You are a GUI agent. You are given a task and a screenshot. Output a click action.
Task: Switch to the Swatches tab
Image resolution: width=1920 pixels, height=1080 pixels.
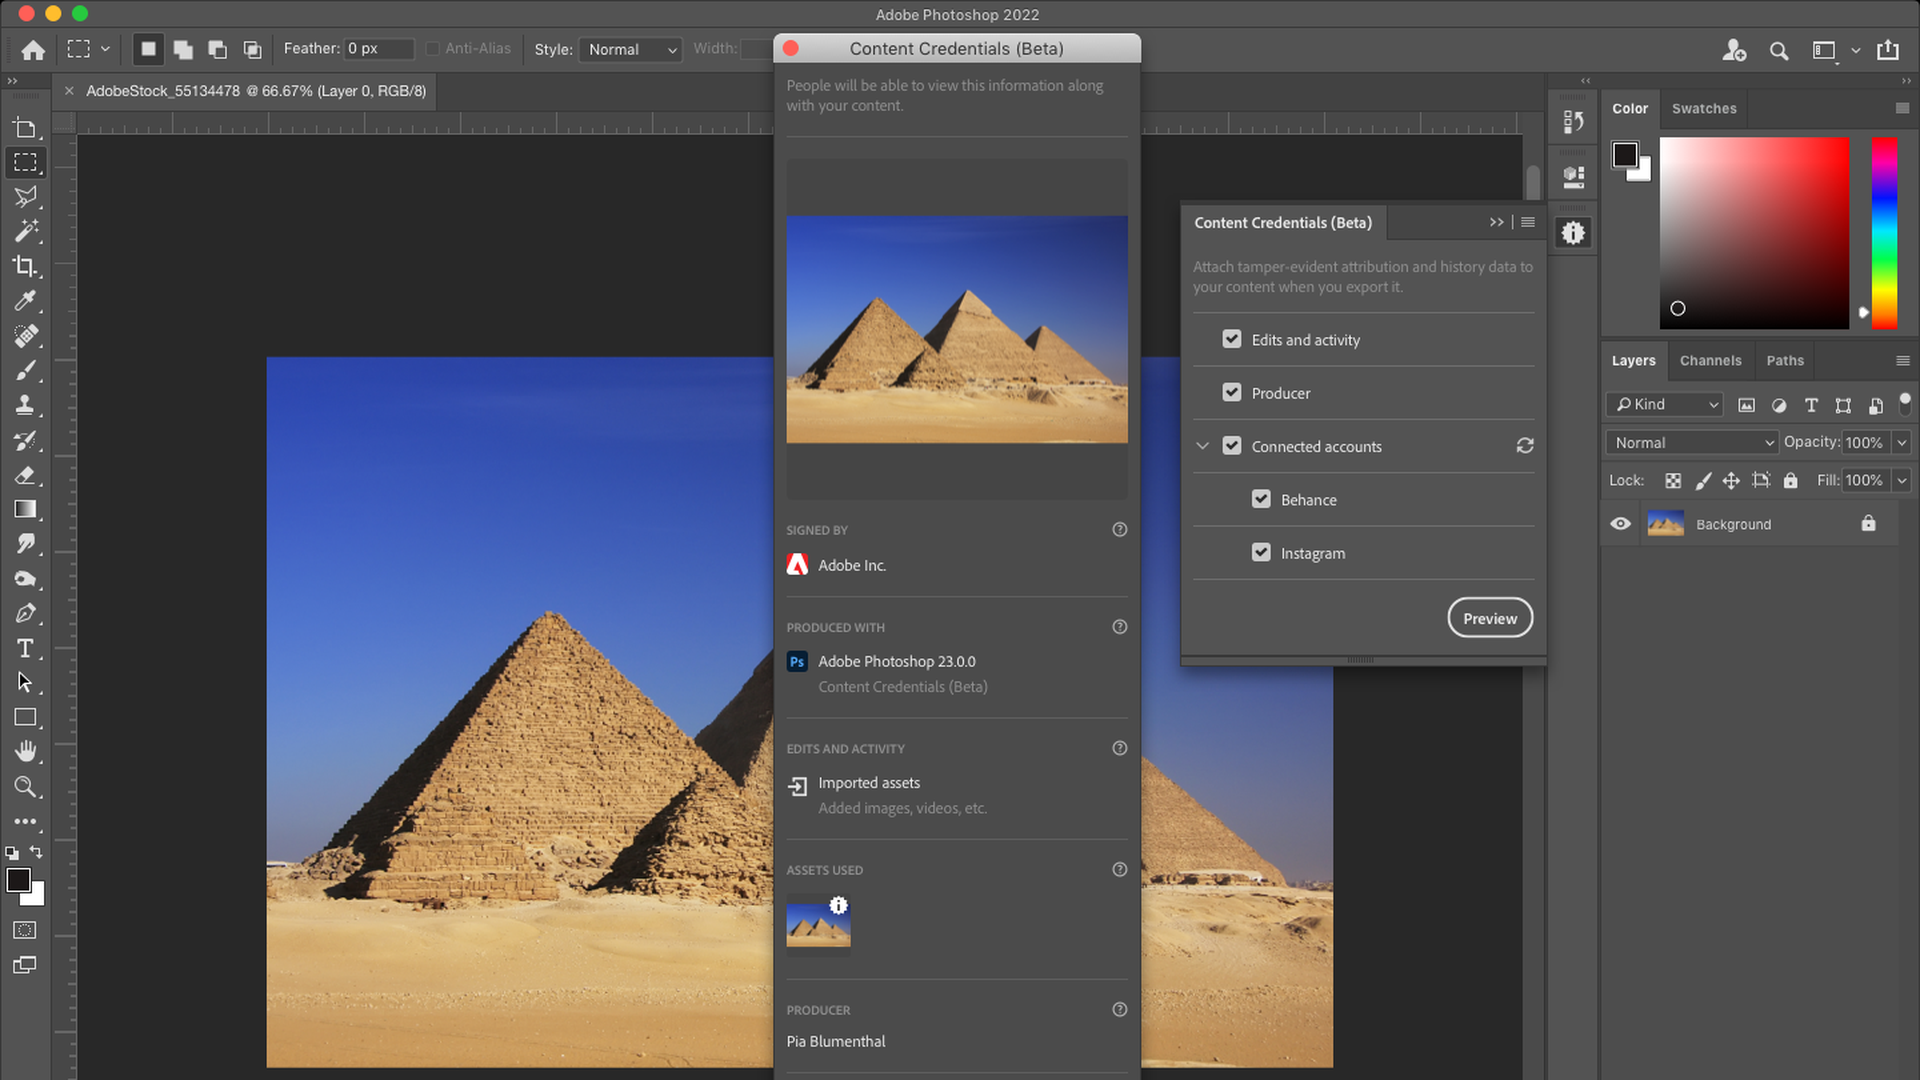pos(1704,108)
